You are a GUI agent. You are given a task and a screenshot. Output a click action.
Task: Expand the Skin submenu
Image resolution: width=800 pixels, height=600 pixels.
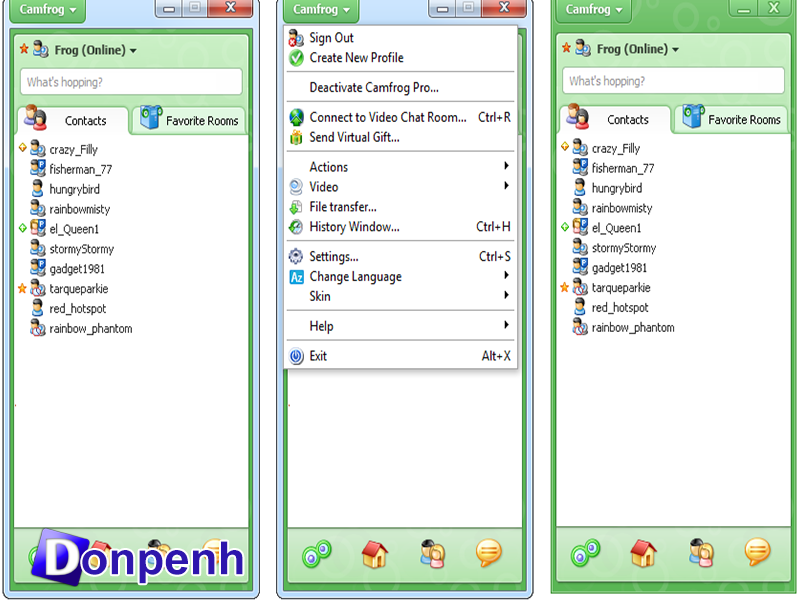tap(401, 296)
